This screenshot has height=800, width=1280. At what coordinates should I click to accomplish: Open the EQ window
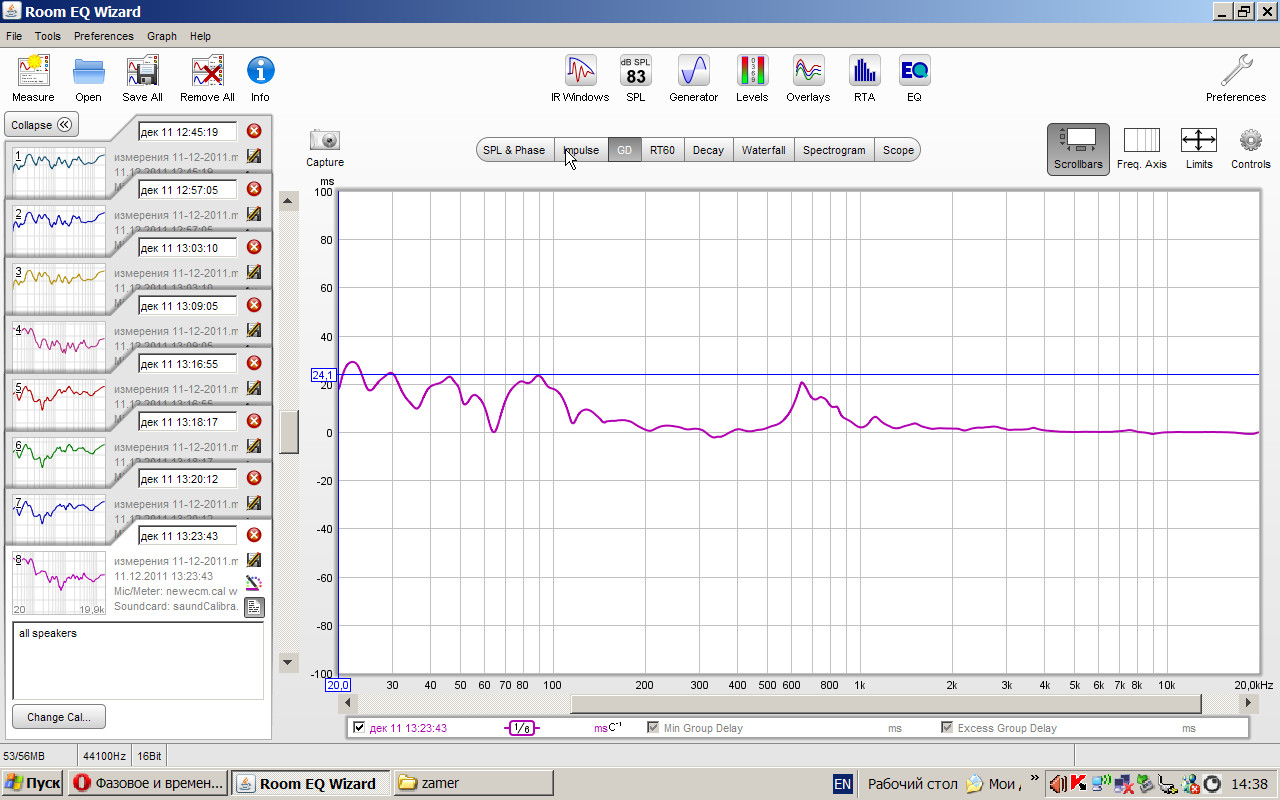tap(914, 79)
